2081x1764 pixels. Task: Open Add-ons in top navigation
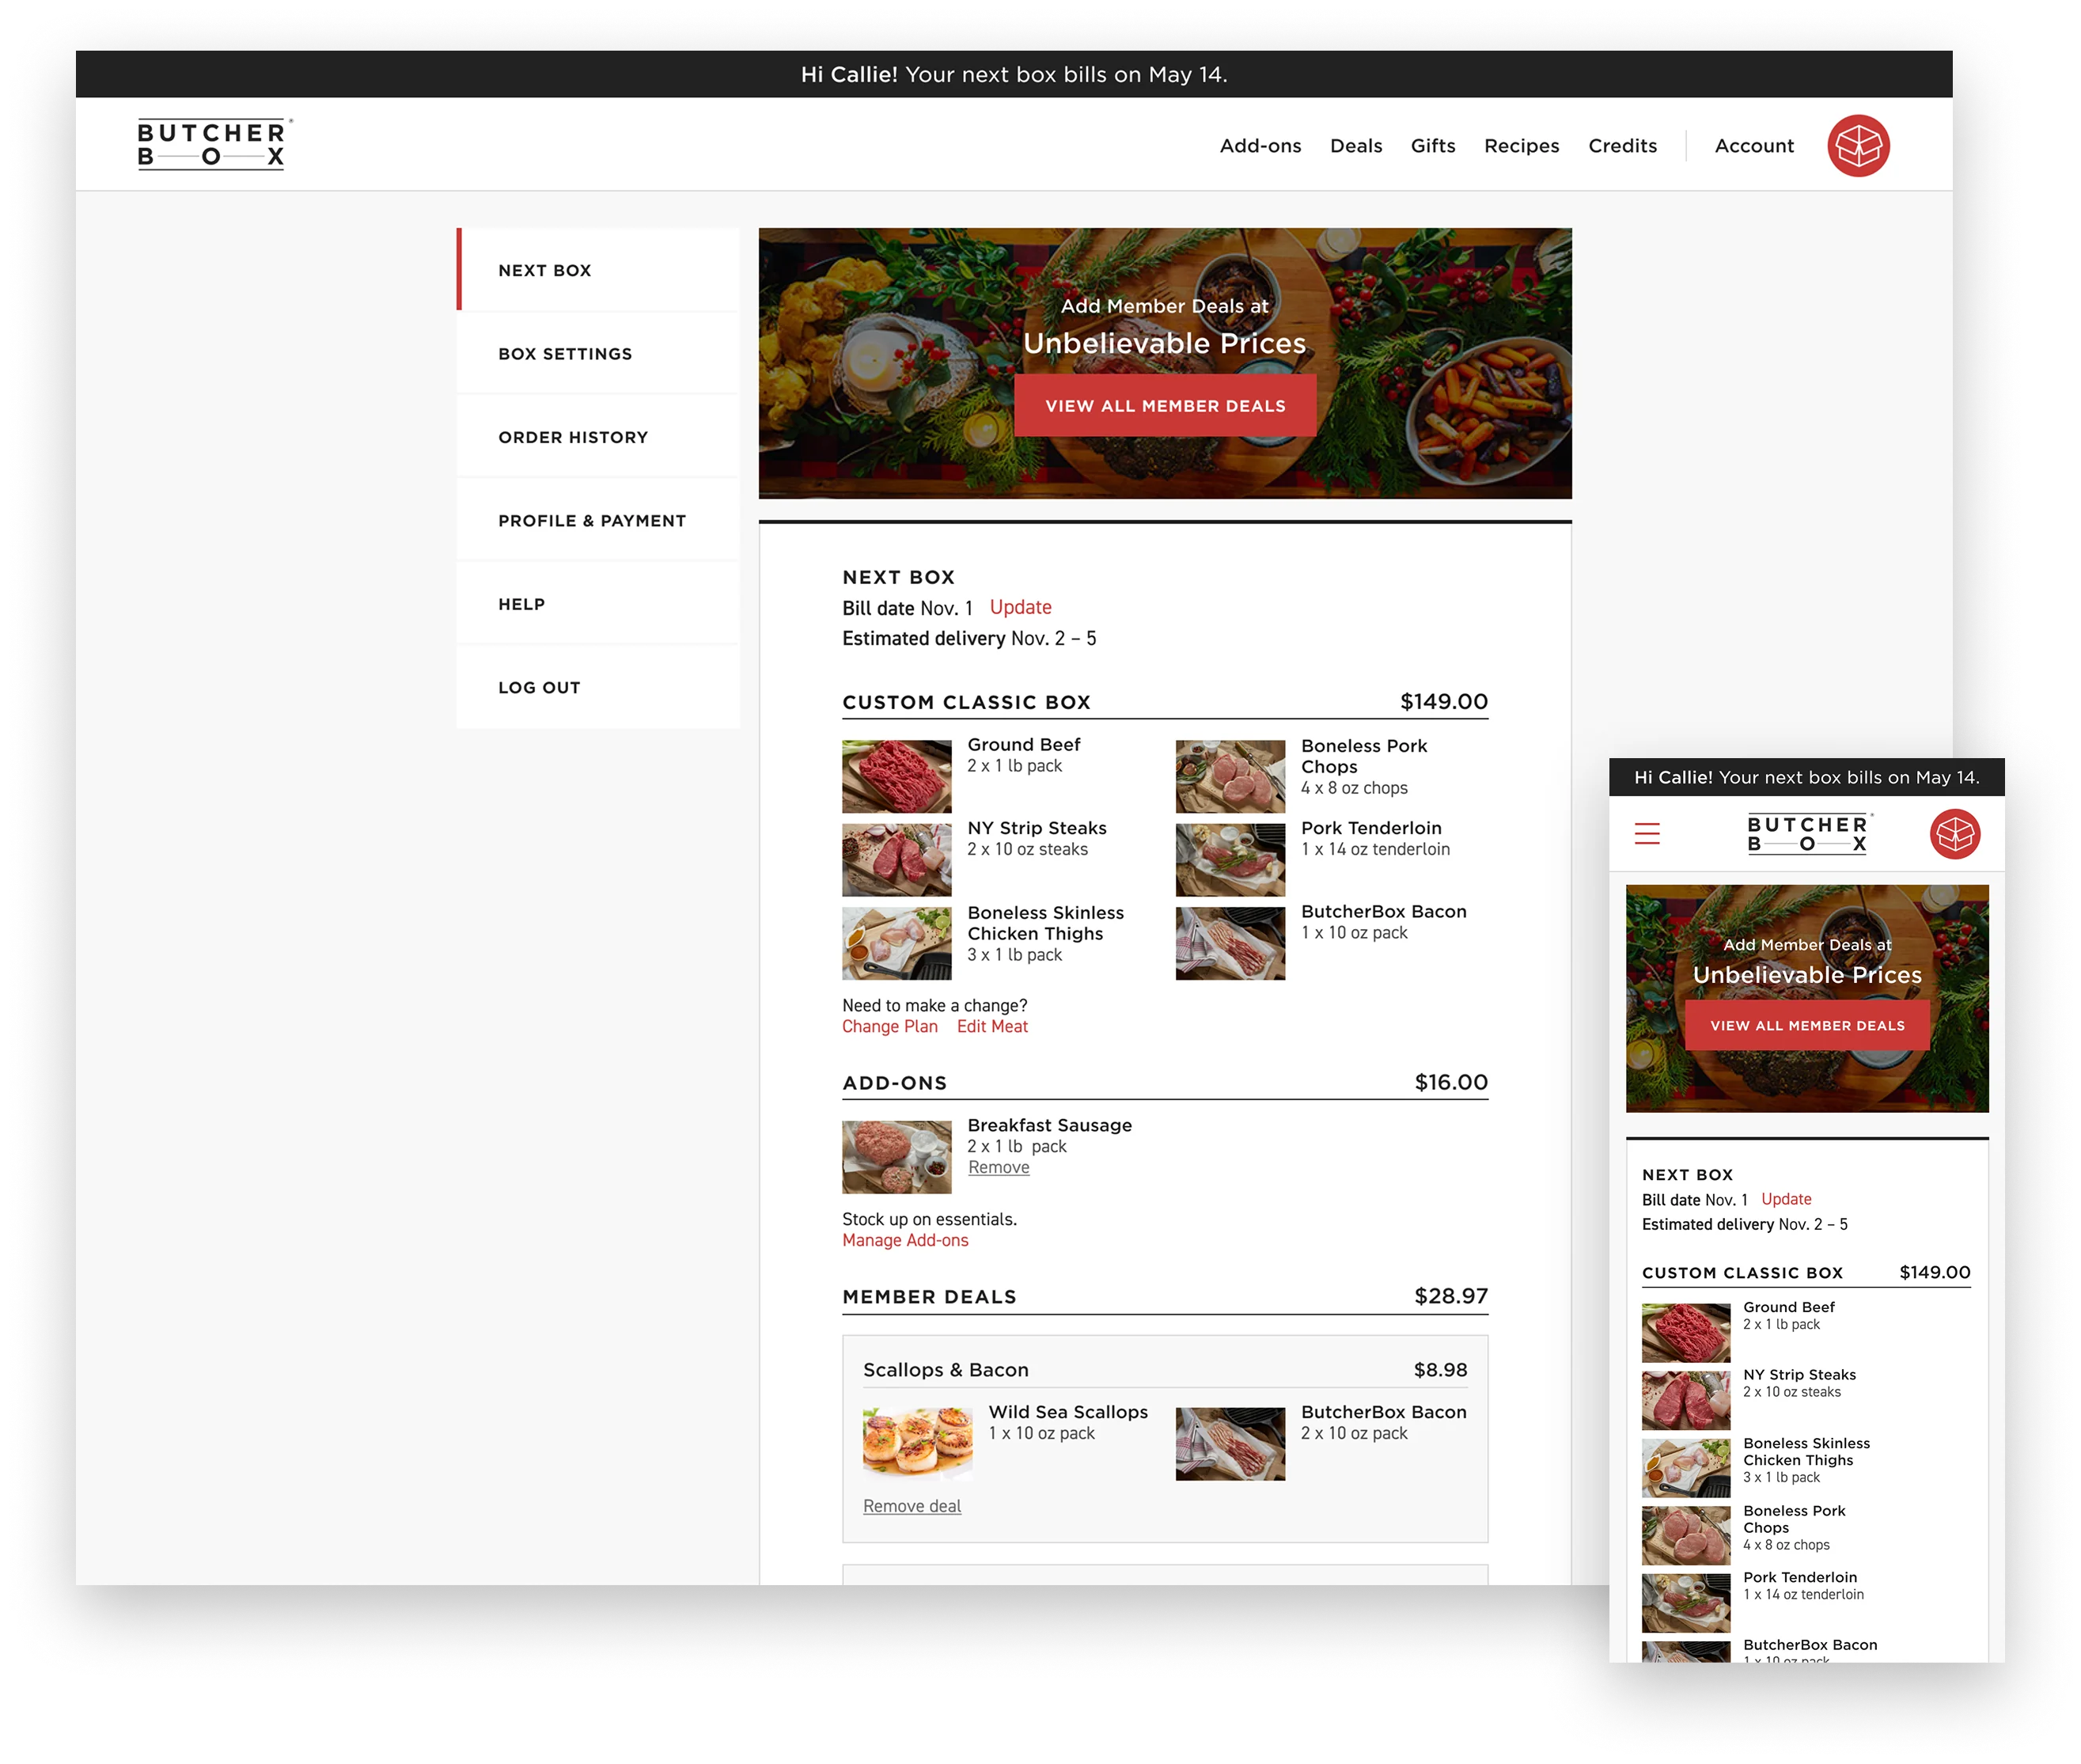point(1260,146)
